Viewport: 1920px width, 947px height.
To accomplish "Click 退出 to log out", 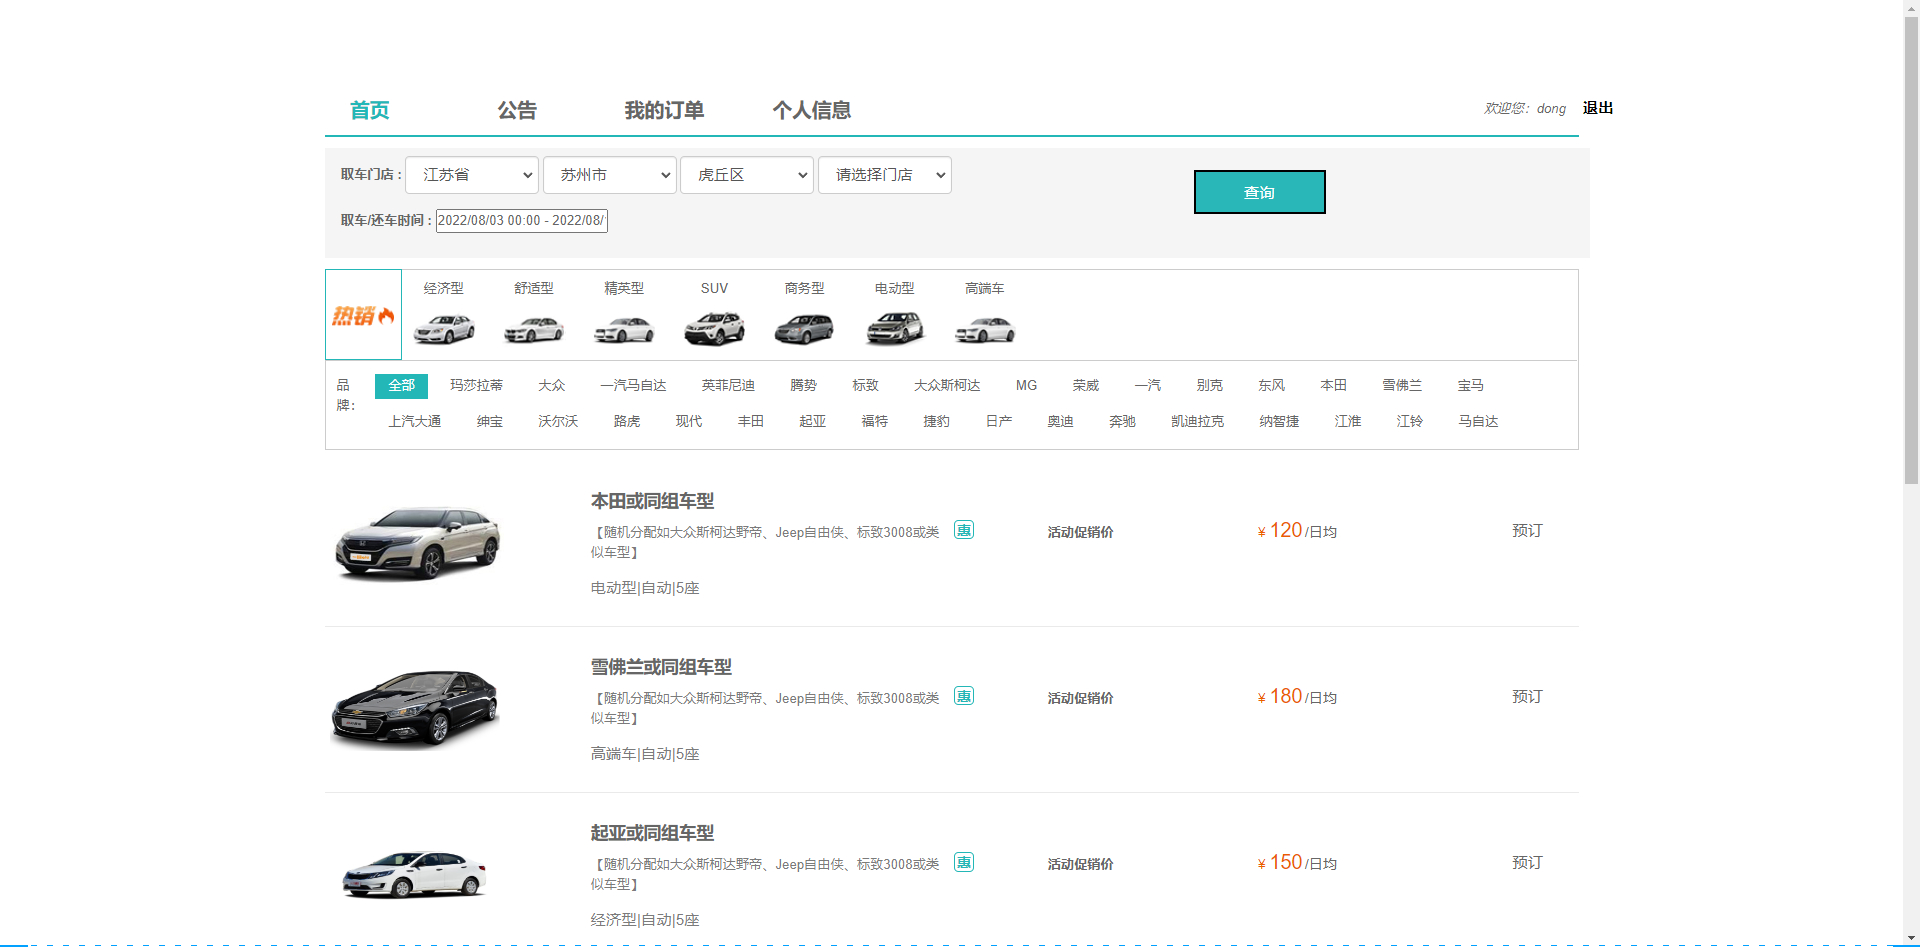I will 1598,108.
